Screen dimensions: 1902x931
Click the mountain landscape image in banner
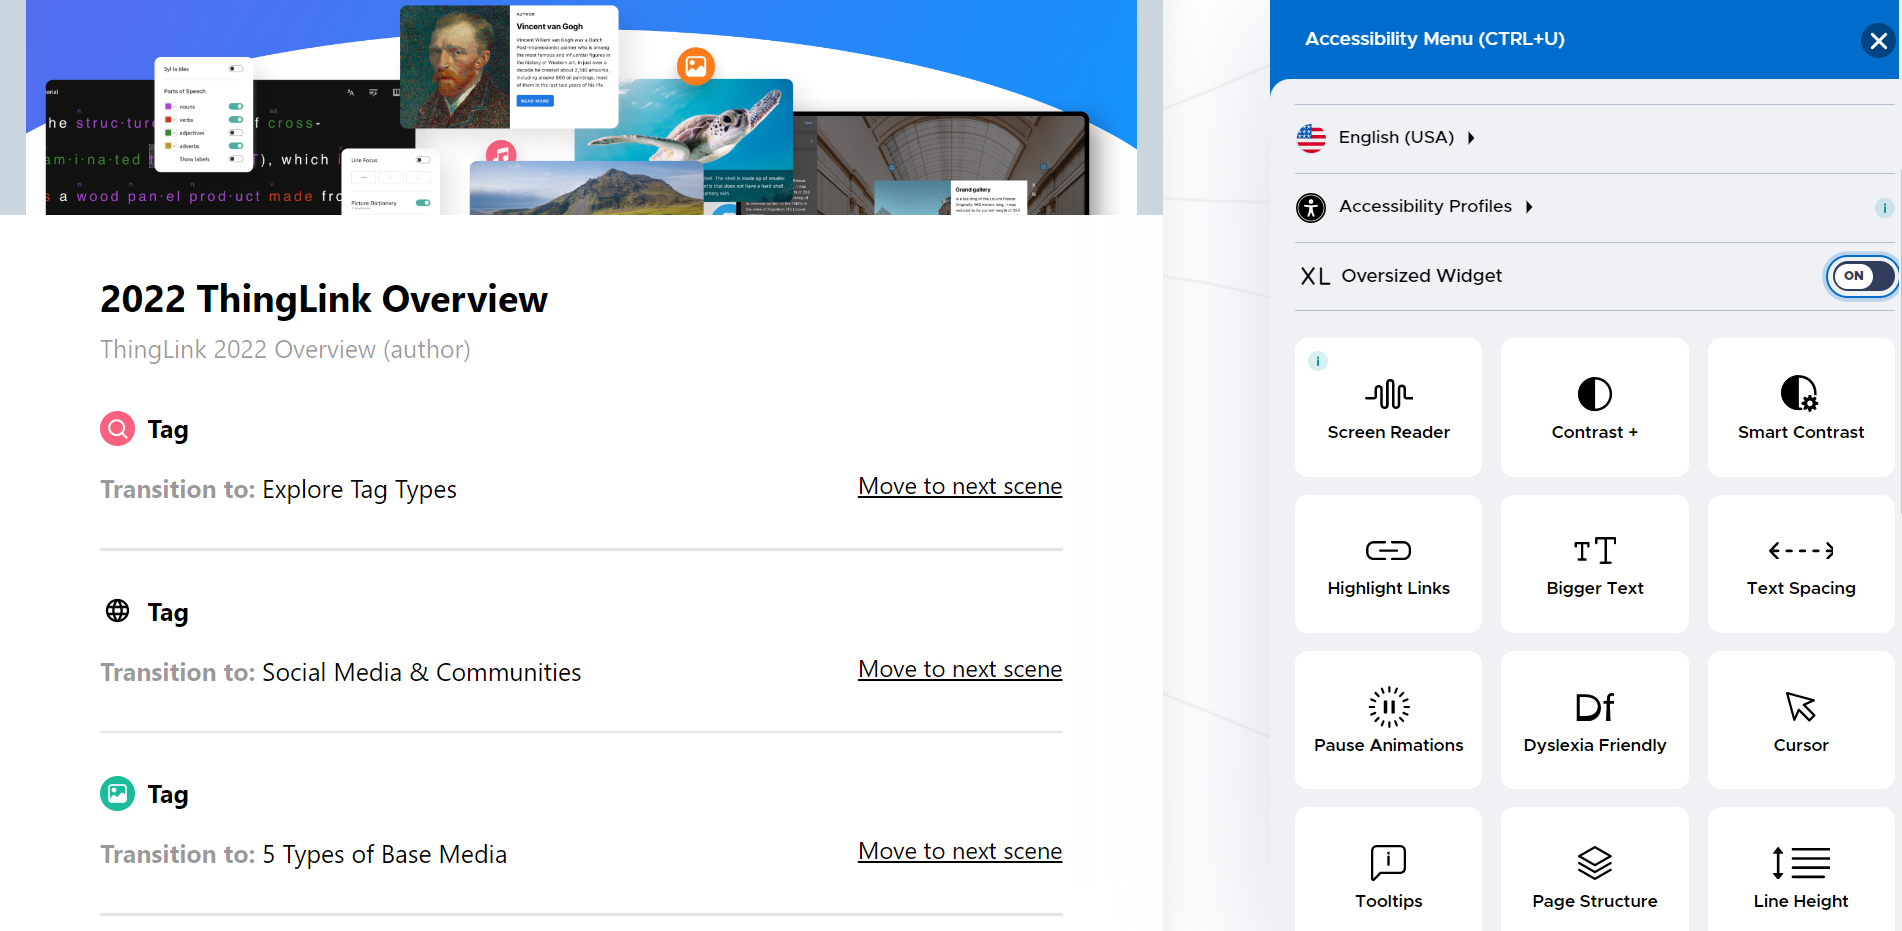tap(587, 188)
